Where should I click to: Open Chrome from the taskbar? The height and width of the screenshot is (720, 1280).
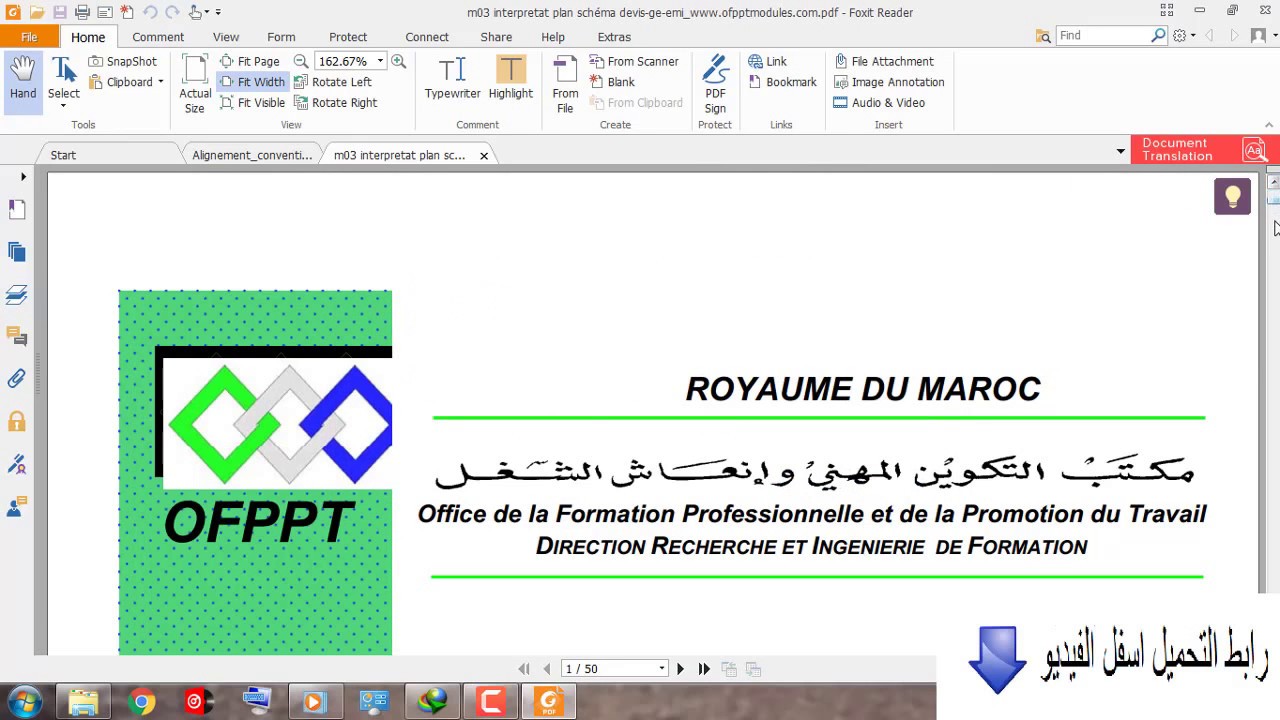coord(141,702)
